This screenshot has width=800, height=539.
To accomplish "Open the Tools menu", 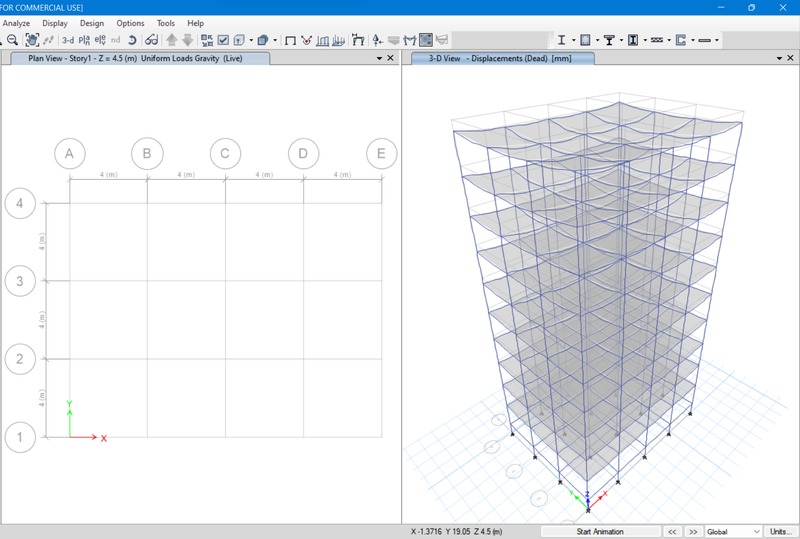I will point(166,23).
